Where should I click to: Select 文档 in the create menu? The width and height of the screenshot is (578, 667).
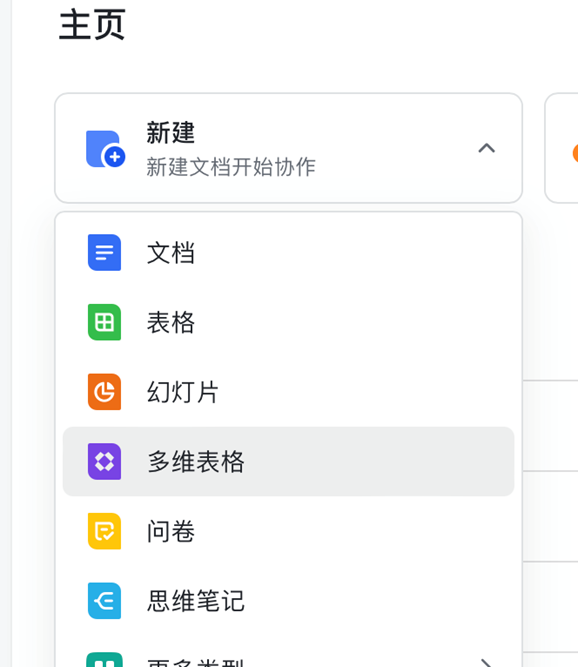coord(288,253)
